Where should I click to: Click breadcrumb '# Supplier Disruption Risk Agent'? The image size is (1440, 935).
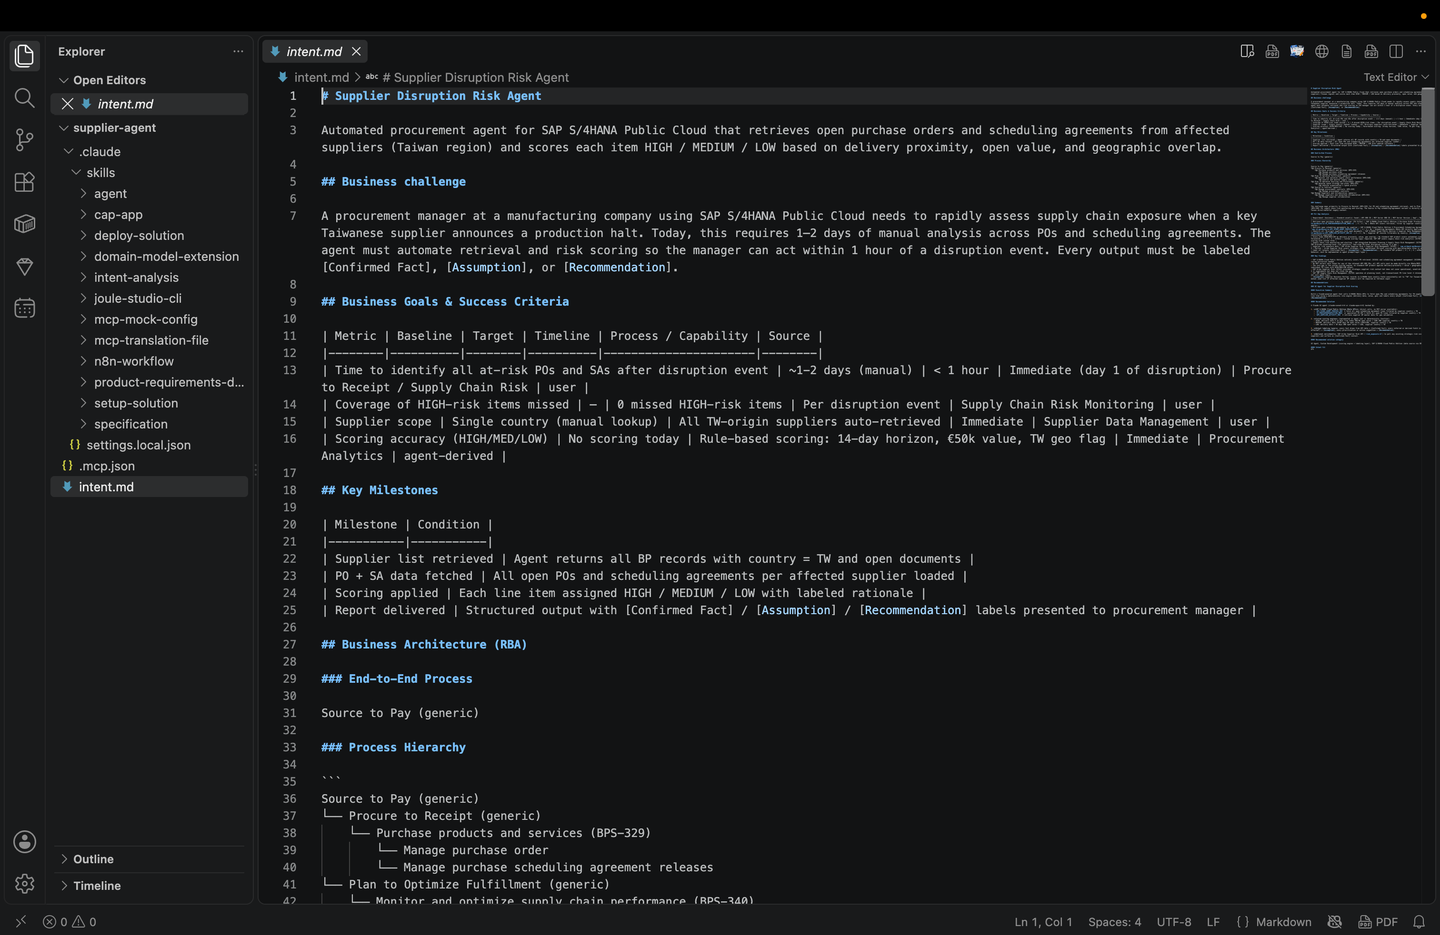pyautogui.click(x=475, y=77)
